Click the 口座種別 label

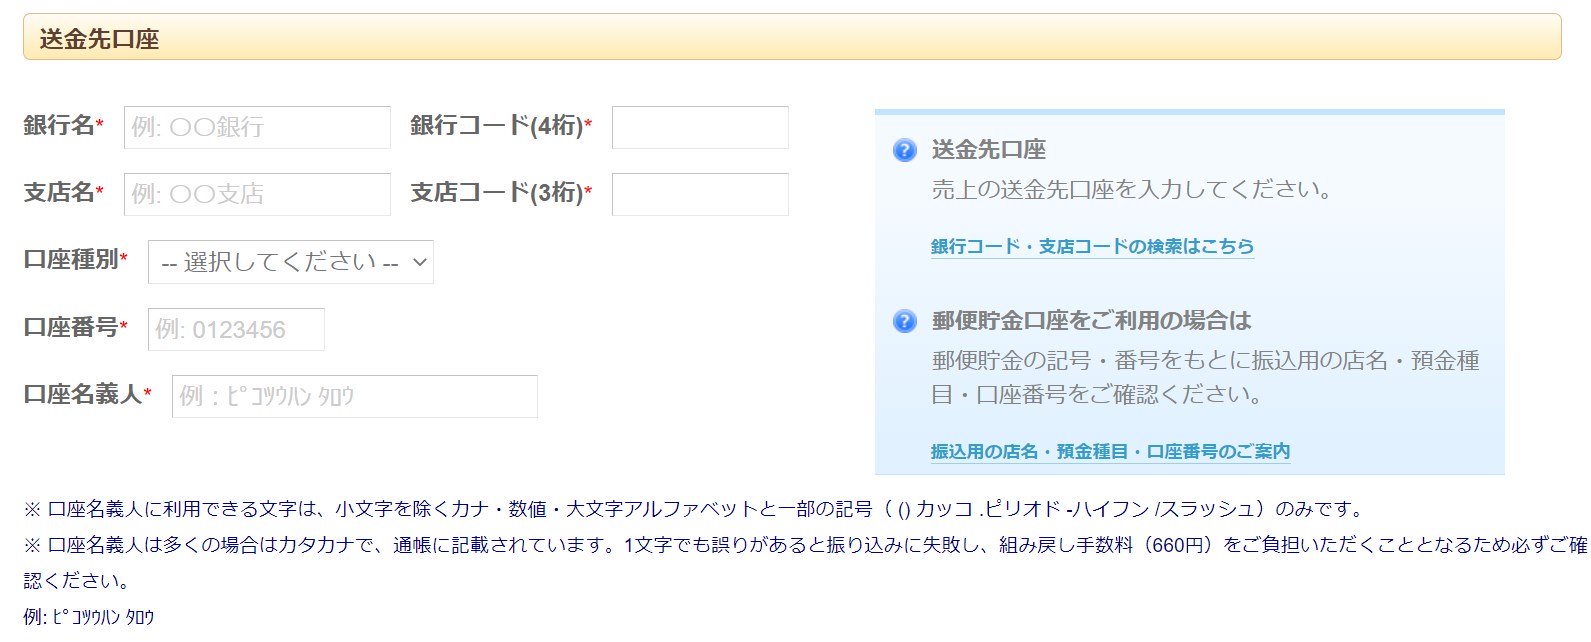71,260
